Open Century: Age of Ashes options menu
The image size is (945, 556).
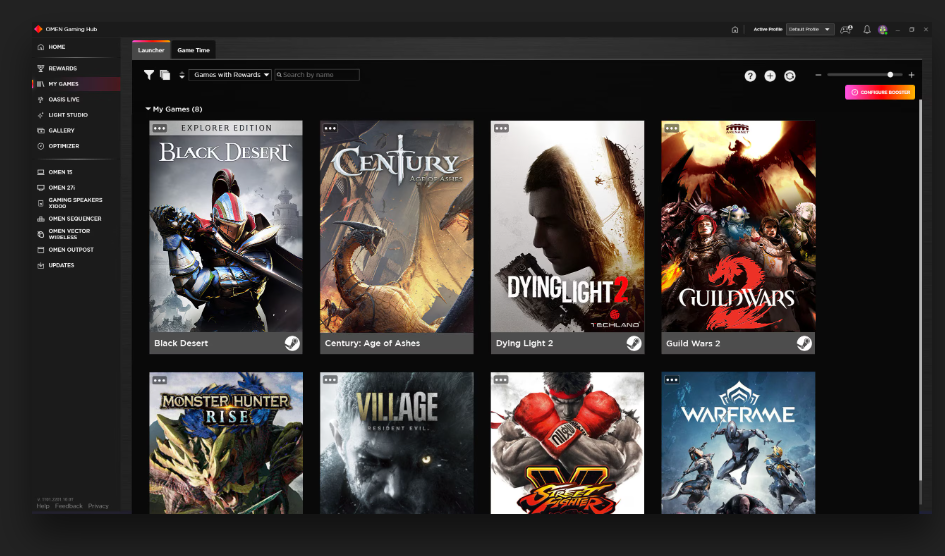tap(330, 128)
